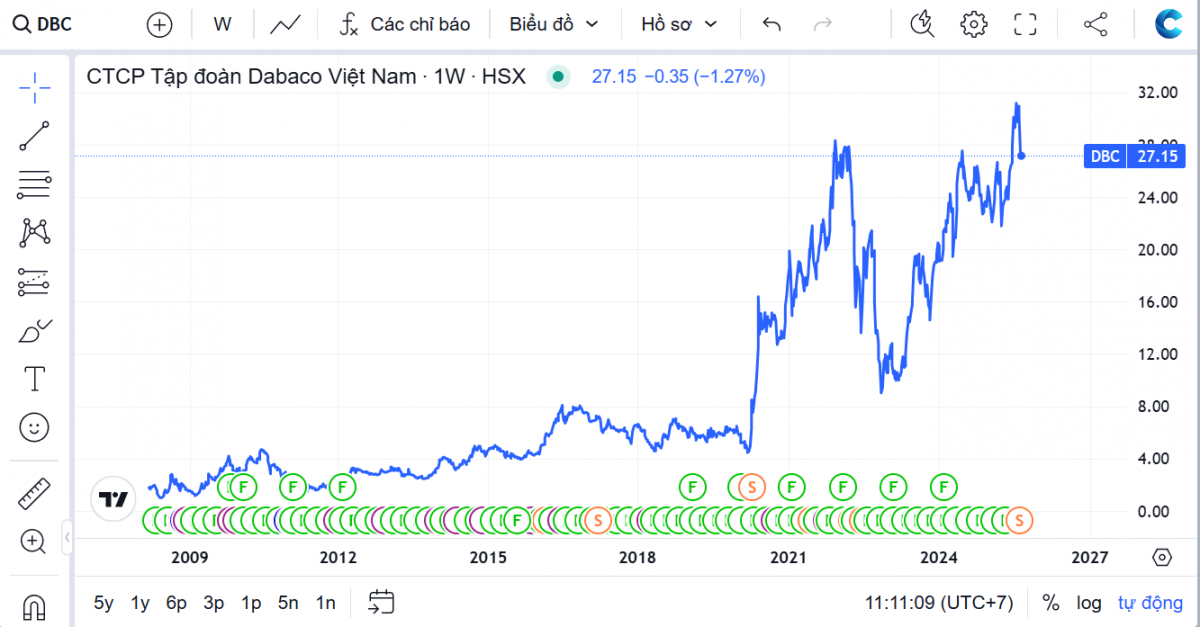This screenshot has height=627, width=1200.
Task: Click the add symbol compare plus icon
Action: (x=159, y=25)
